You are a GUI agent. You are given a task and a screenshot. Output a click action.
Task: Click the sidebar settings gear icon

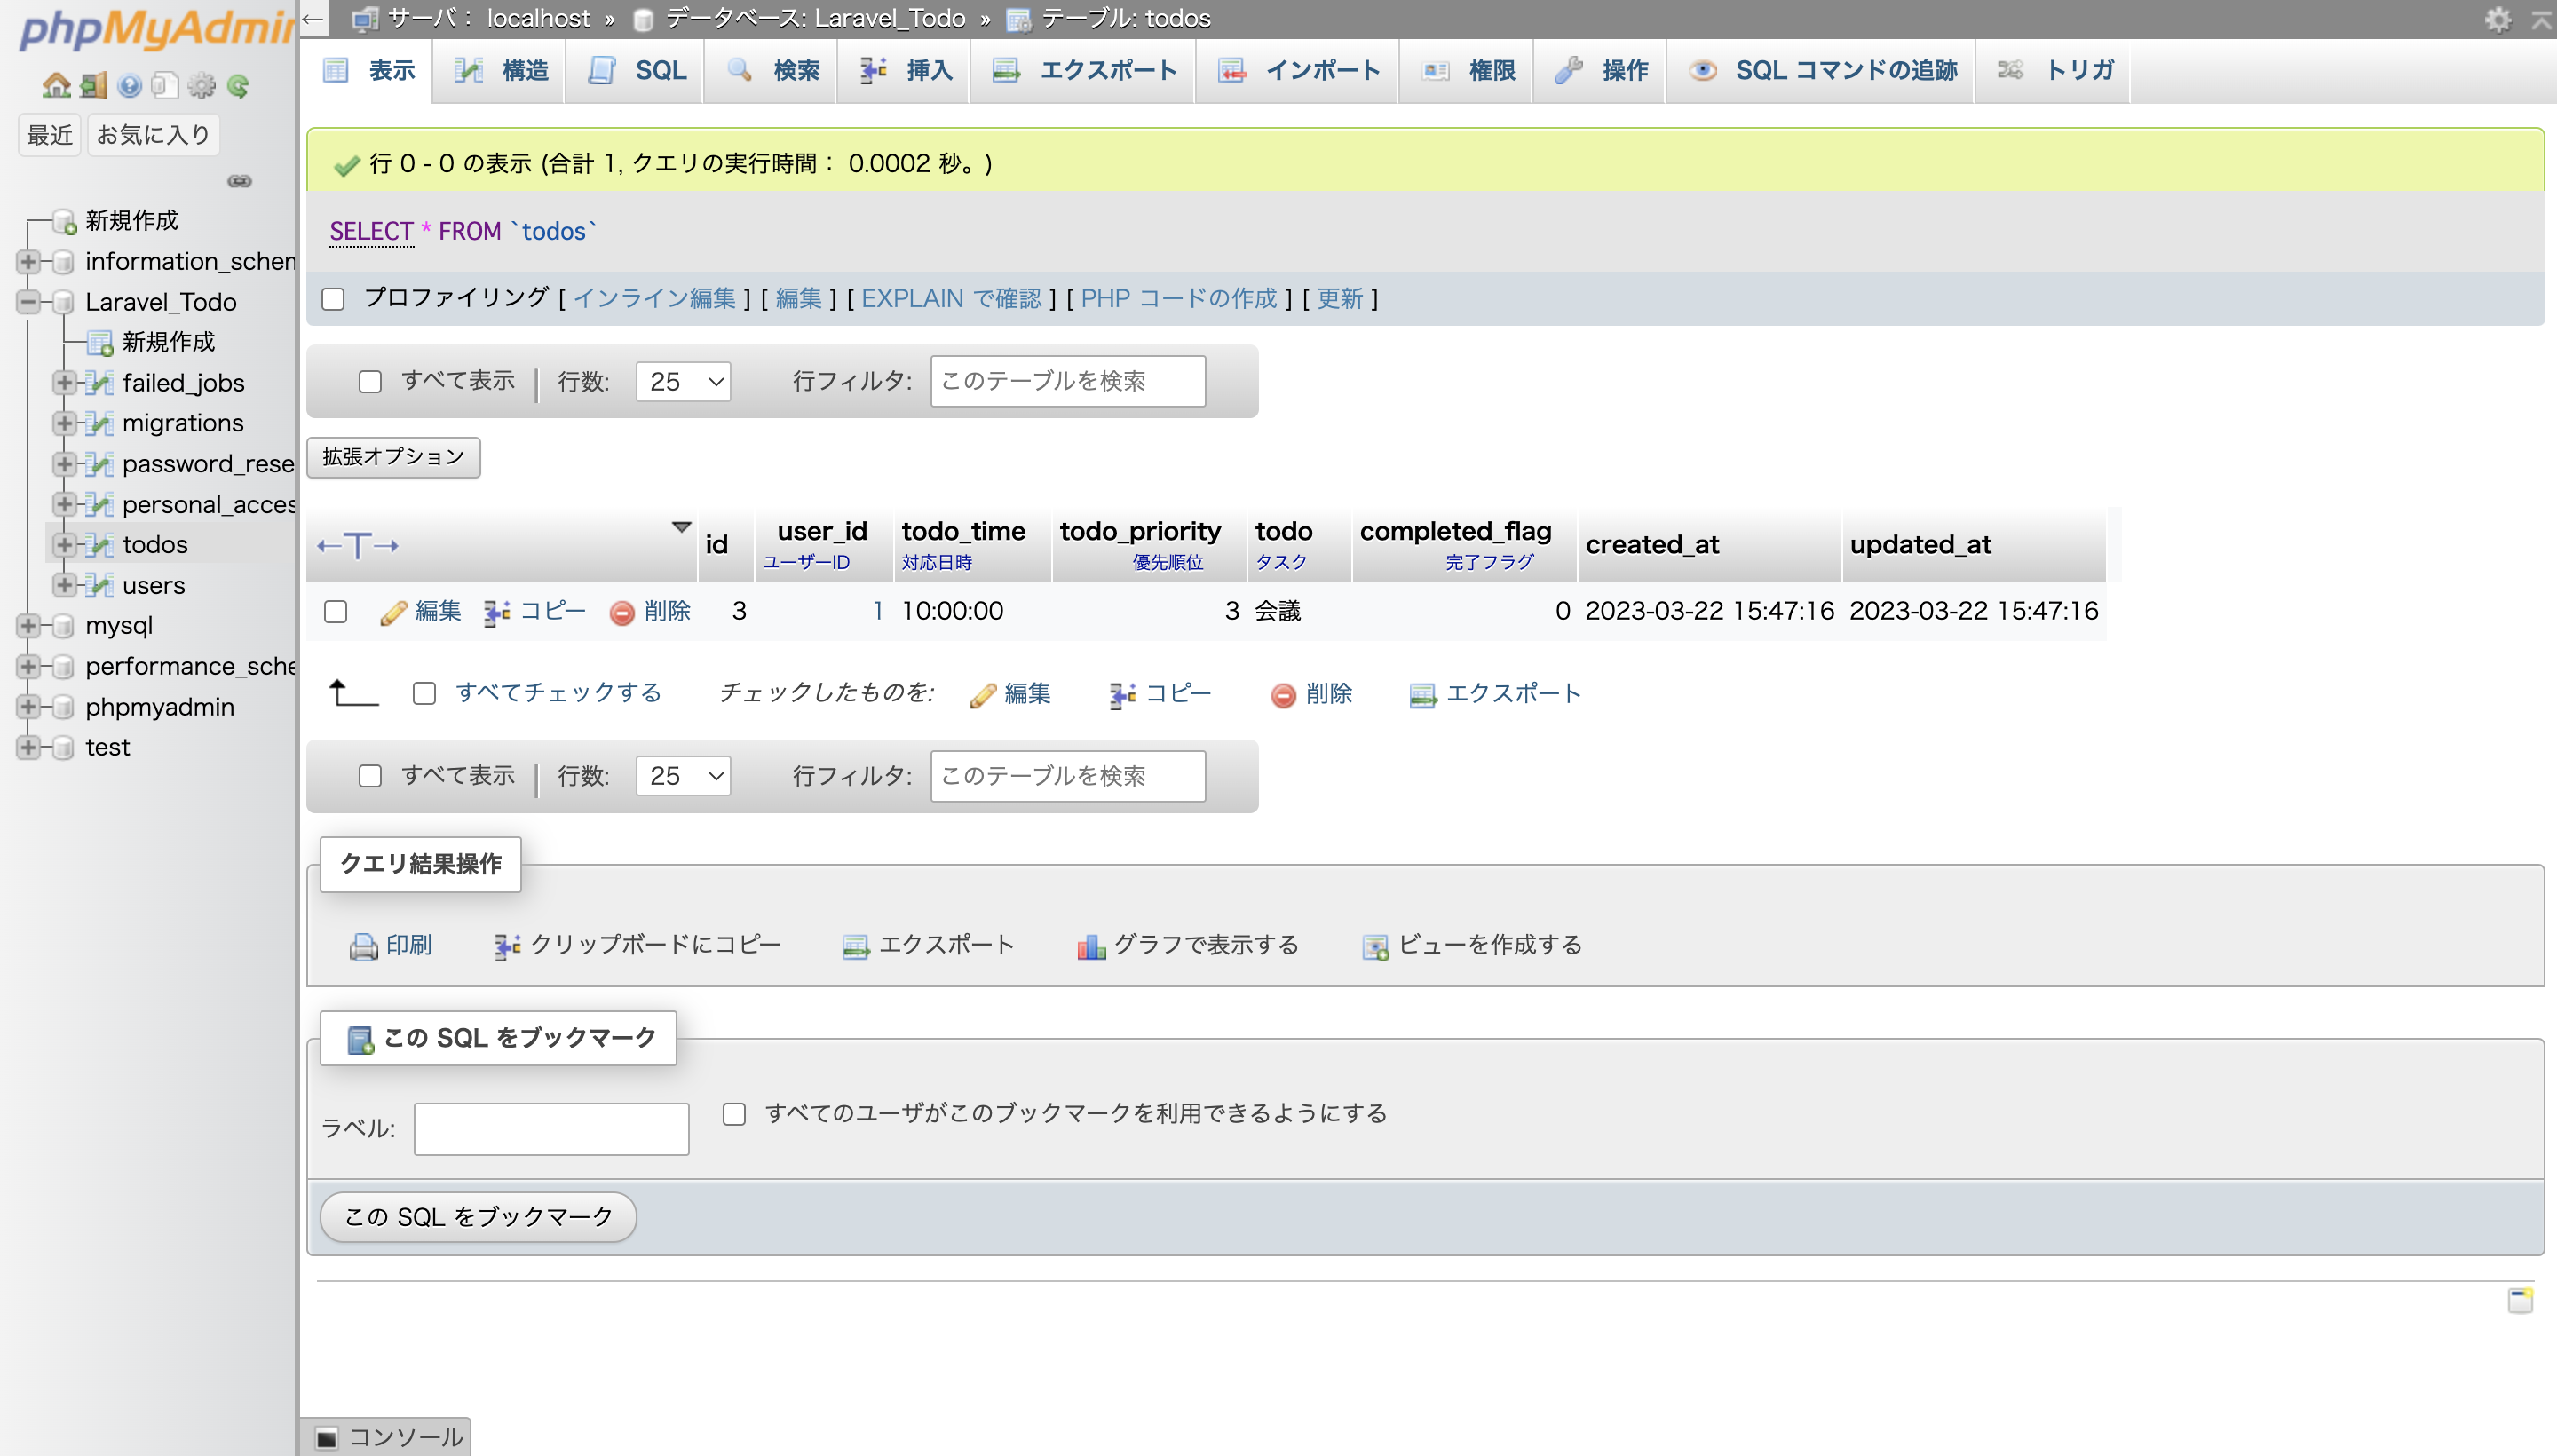(201, 86)
